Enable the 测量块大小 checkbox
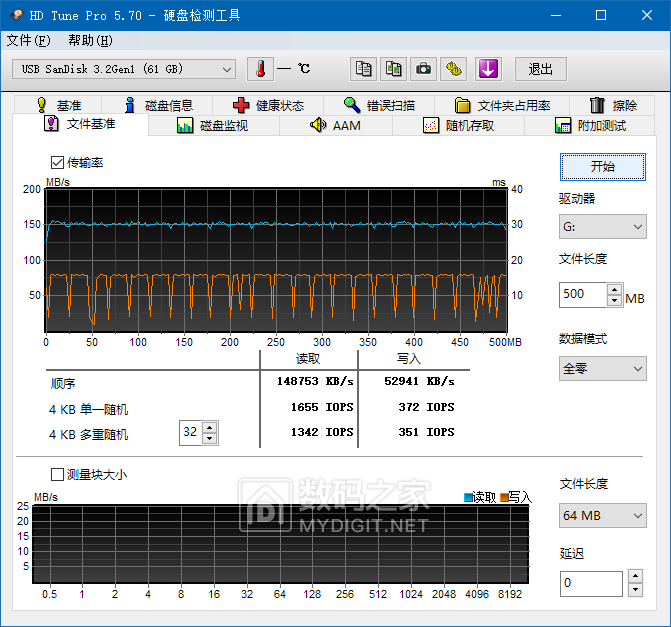The width and height of the screenshot is (671, 627). 57,474
